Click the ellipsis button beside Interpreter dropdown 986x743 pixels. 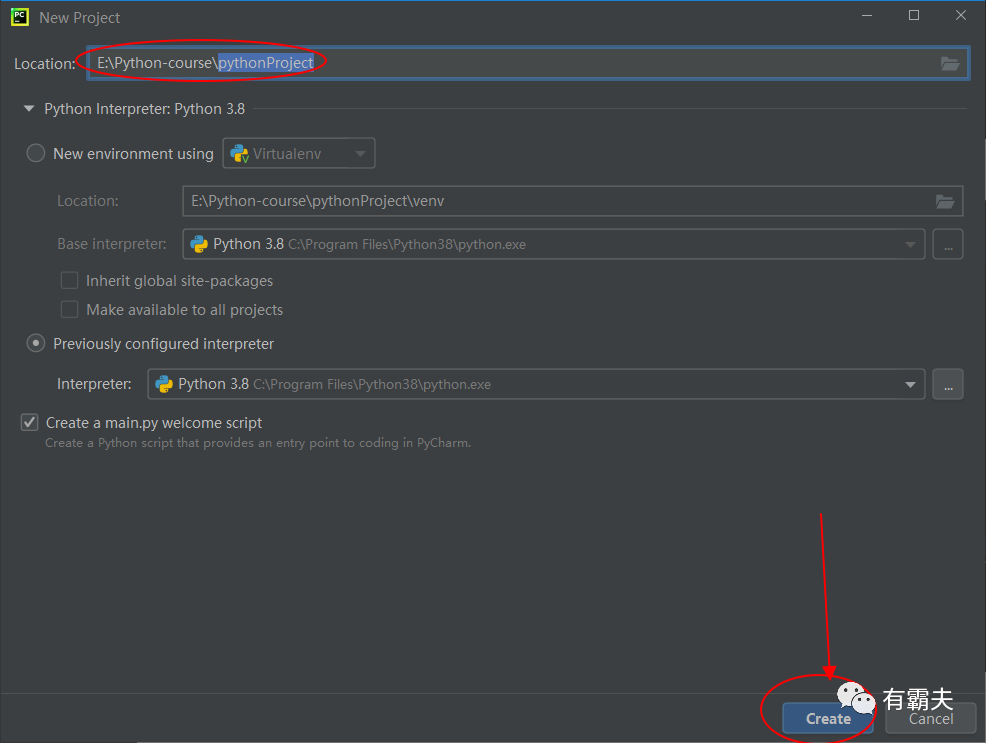coord(948,384)
